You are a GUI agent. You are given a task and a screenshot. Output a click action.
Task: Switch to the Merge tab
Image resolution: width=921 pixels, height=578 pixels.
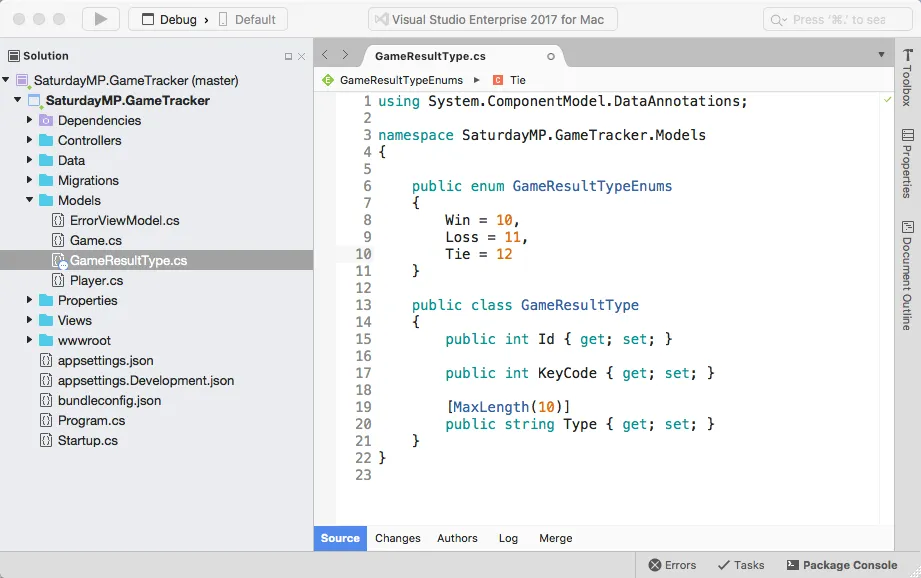pyautogui.click(x=556, y=538)
